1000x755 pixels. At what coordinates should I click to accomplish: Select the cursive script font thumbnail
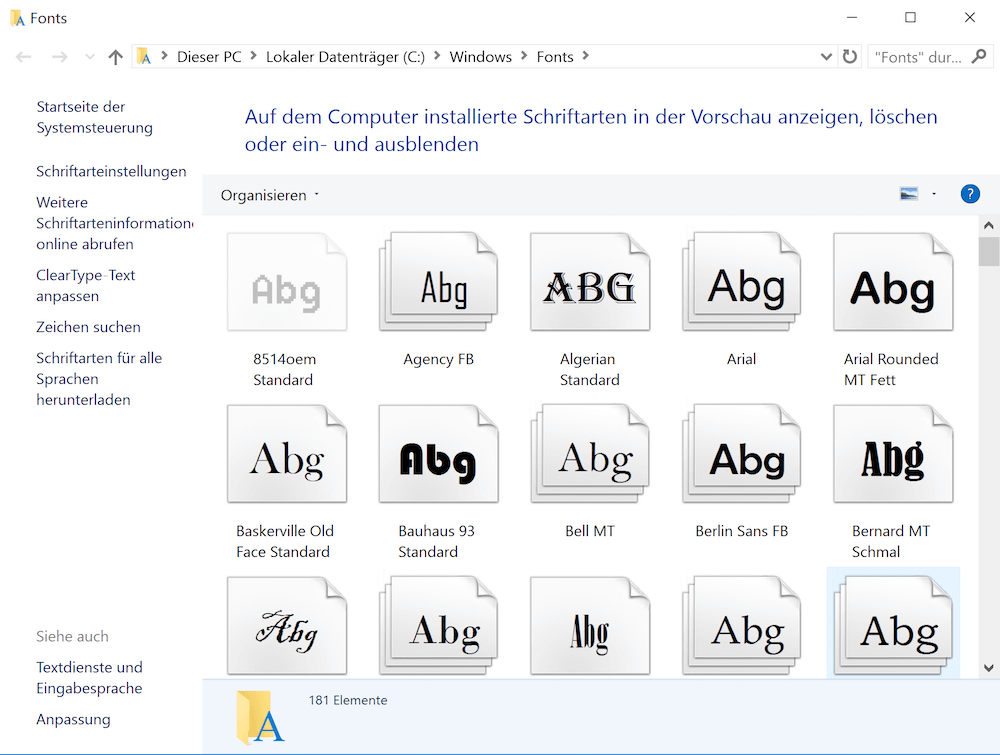click(x=287, y=626)
